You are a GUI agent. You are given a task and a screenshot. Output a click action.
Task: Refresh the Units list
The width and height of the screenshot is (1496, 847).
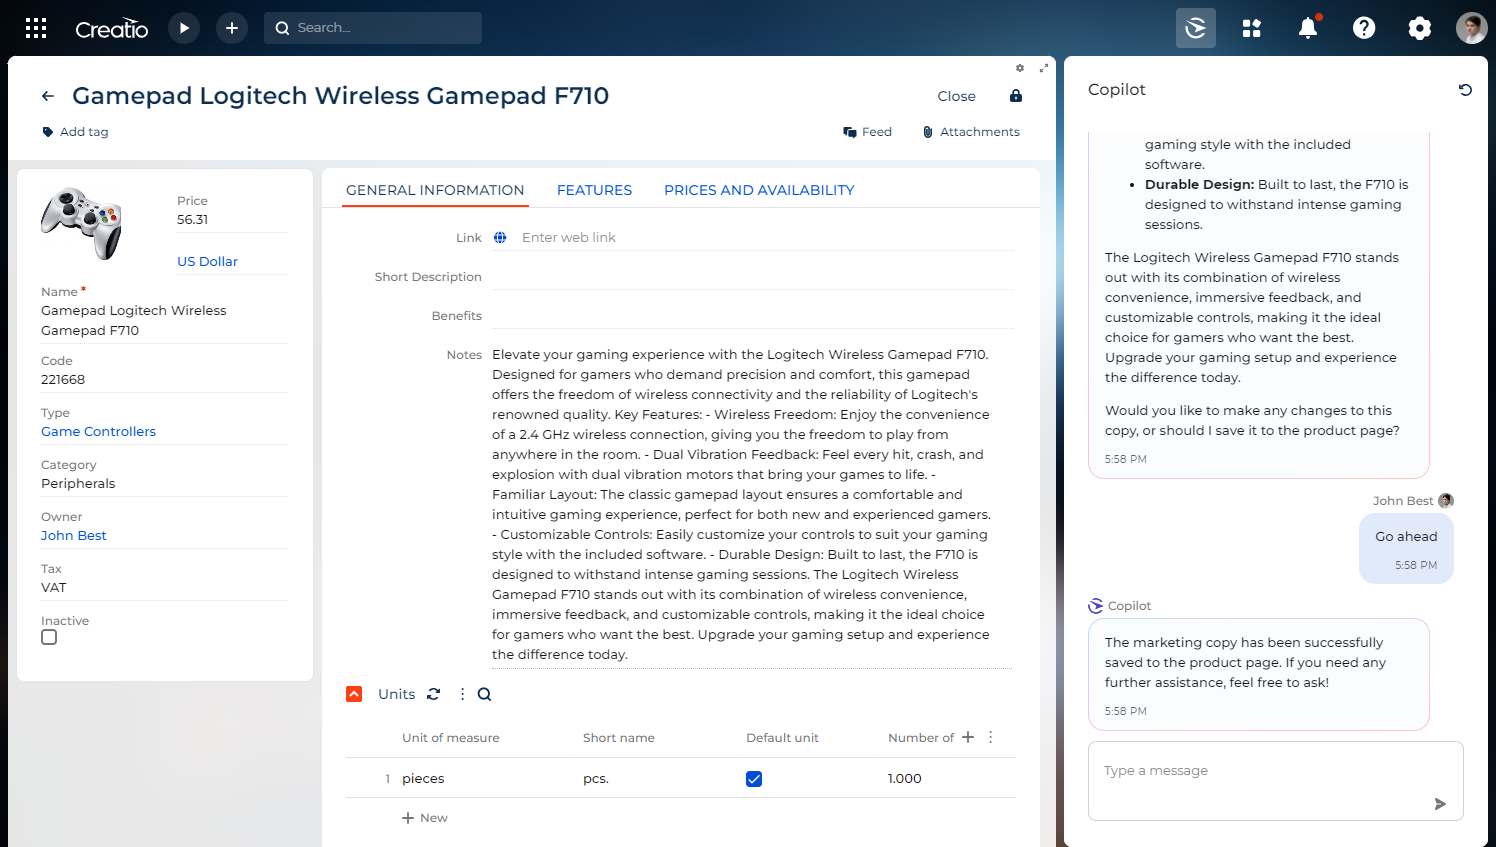click(434, 694)
